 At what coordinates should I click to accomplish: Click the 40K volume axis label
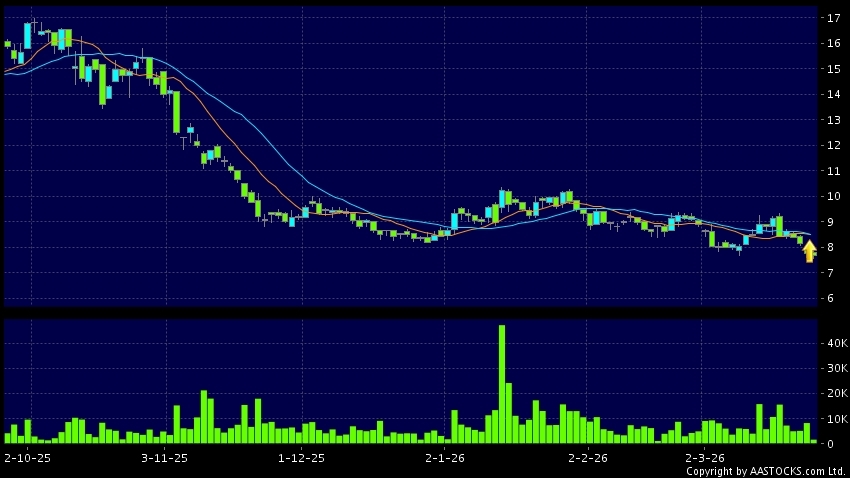[x=832, y=343]
